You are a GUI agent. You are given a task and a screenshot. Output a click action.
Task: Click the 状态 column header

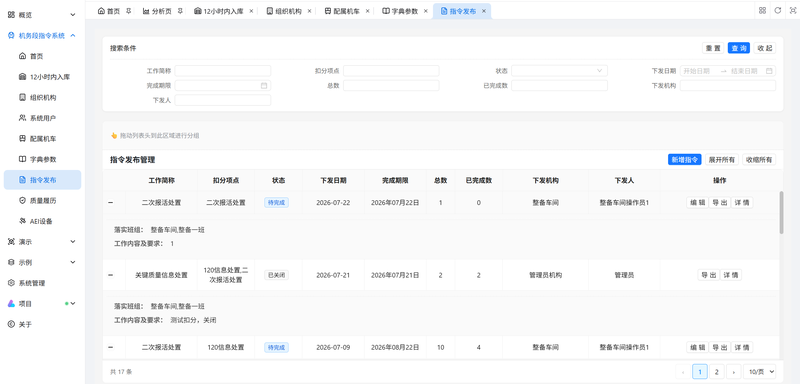click(x=278, y=181)
